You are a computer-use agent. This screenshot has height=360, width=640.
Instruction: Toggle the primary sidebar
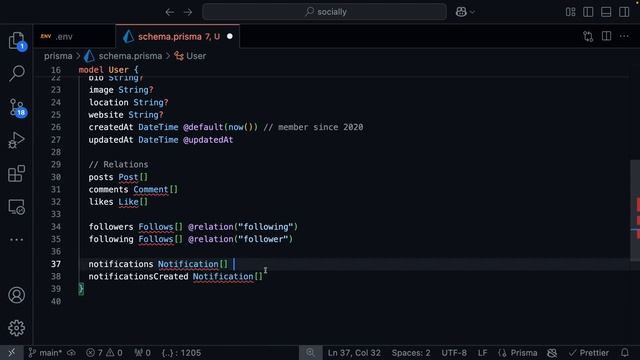coord(588,12)
